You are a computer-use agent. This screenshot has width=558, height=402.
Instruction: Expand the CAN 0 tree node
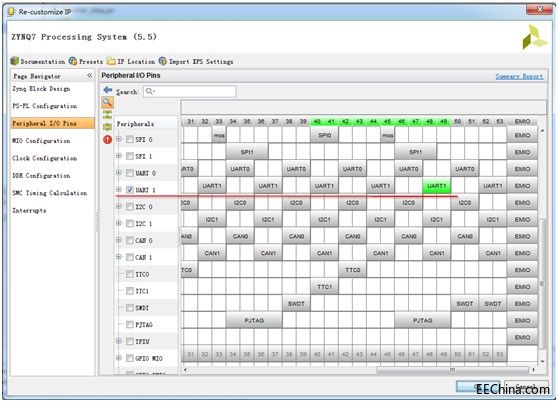point(119,240)
